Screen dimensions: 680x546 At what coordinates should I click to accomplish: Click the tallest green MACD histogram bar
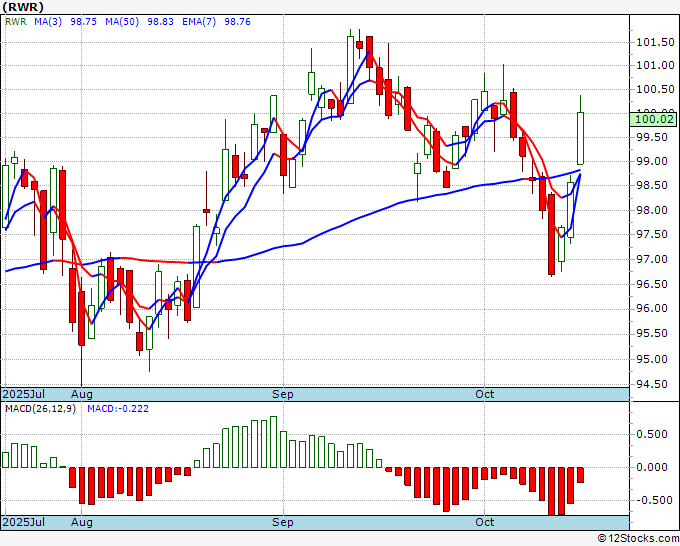(273, 442)
